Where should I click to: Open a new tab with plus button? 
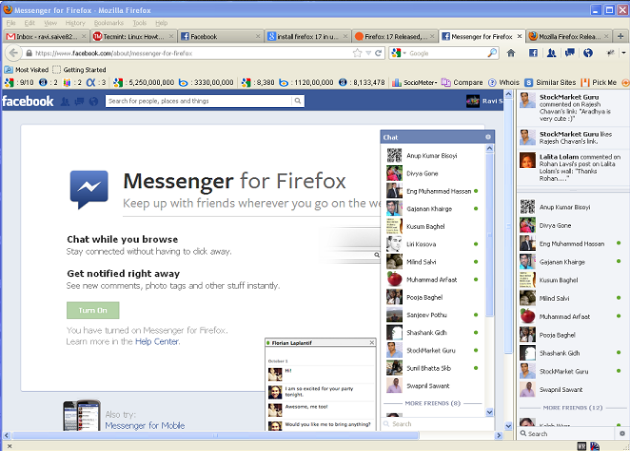click(x=620, y=36)
